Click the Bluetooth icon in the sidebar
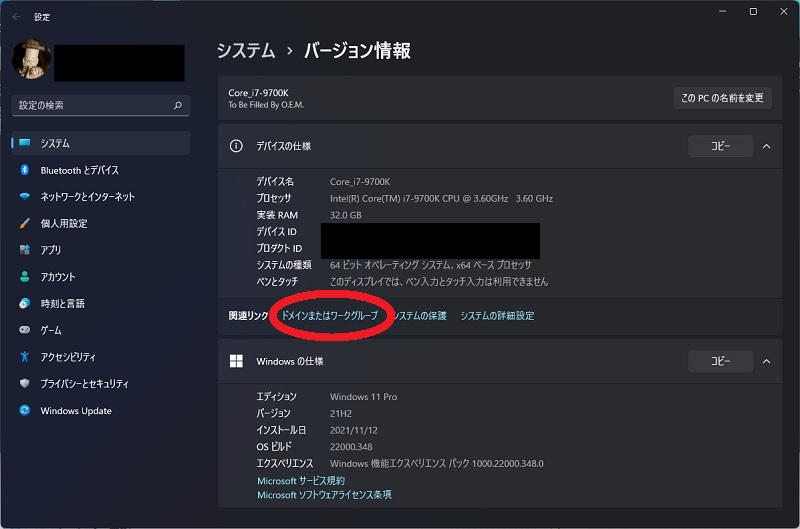The image size is (800, 529). [x=24, y=170]
